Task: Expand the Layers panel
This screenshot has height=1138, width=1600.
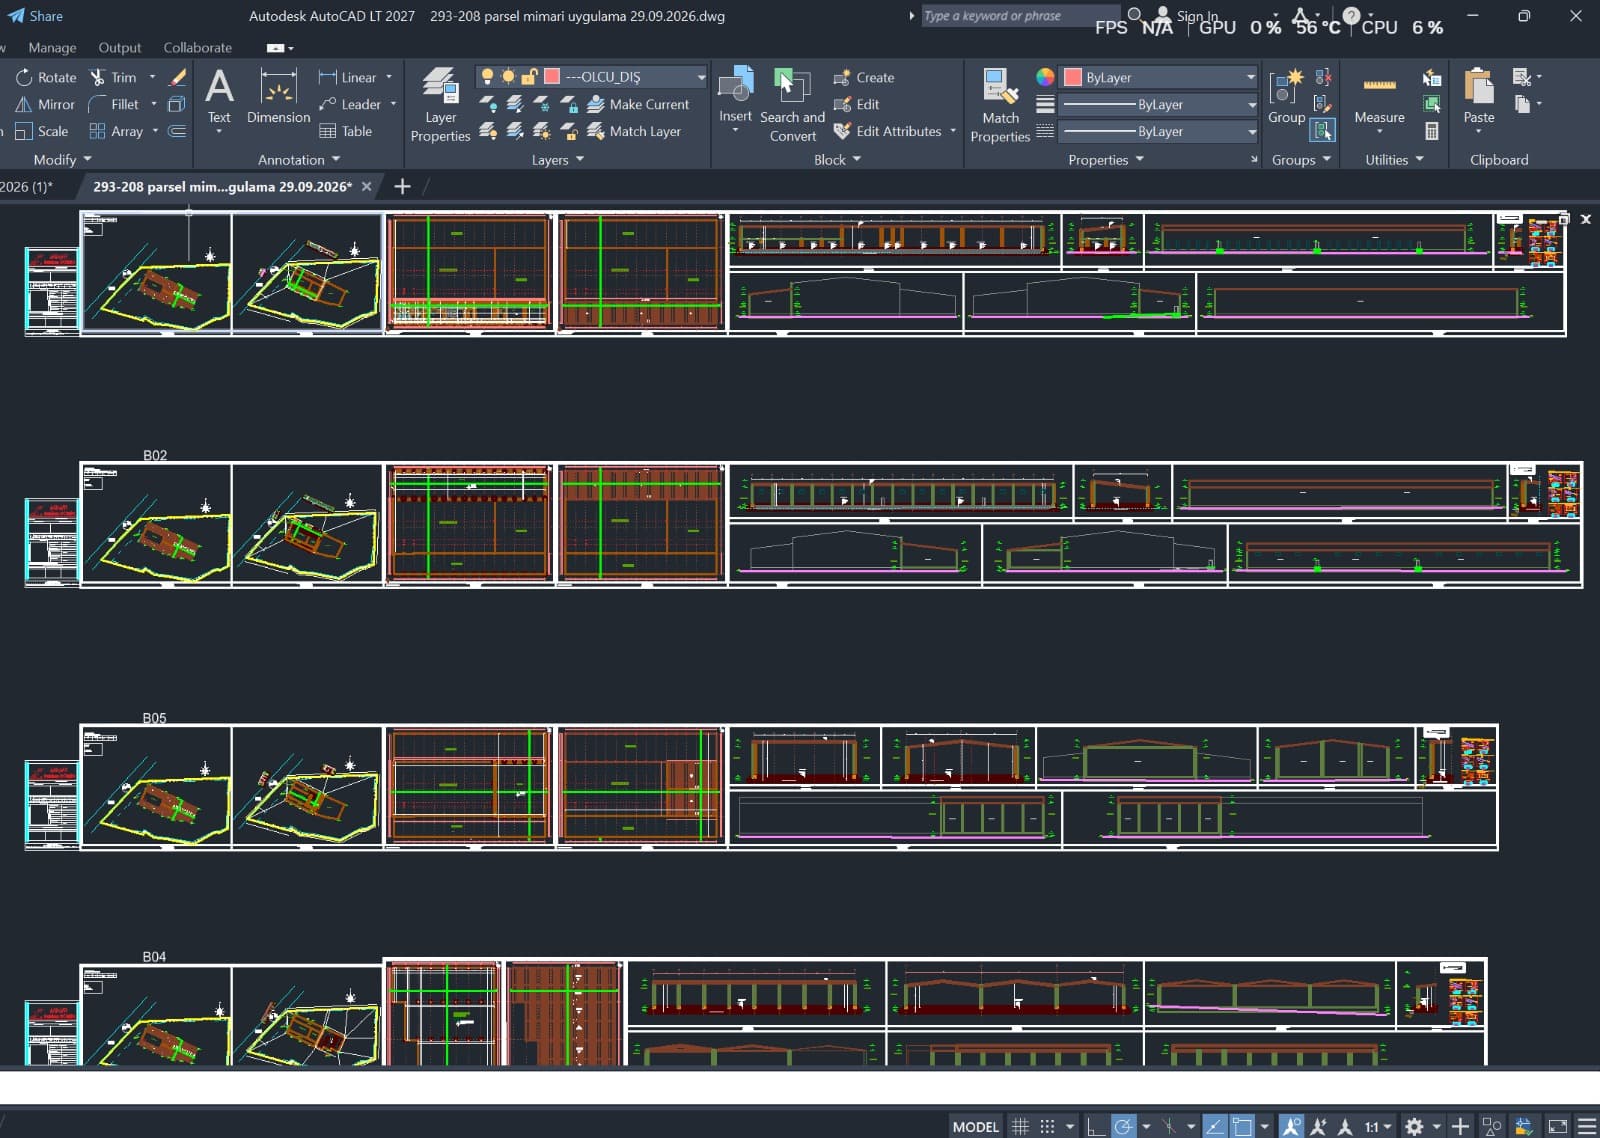Action: pos(558,160)
